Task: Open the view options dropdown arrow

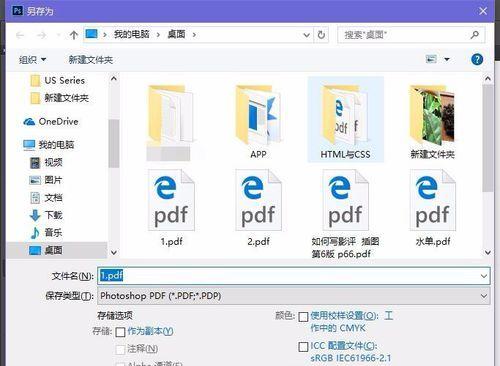Action: [x=447, y=60]
